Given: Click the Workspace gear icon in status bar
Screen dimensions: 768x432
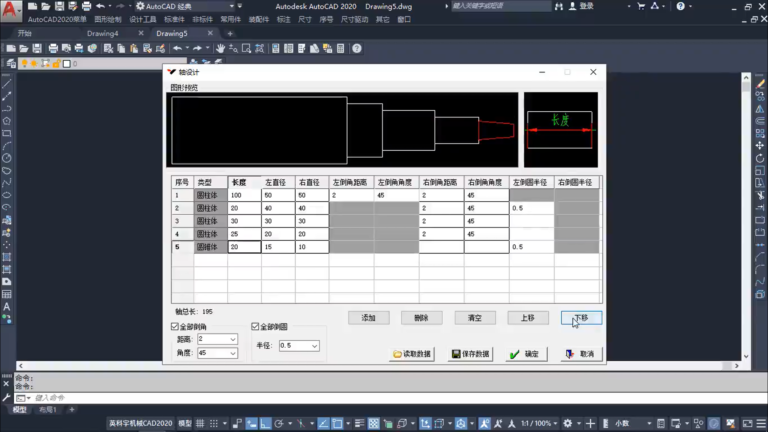Looking at the screenshot, I should (568, 423).
